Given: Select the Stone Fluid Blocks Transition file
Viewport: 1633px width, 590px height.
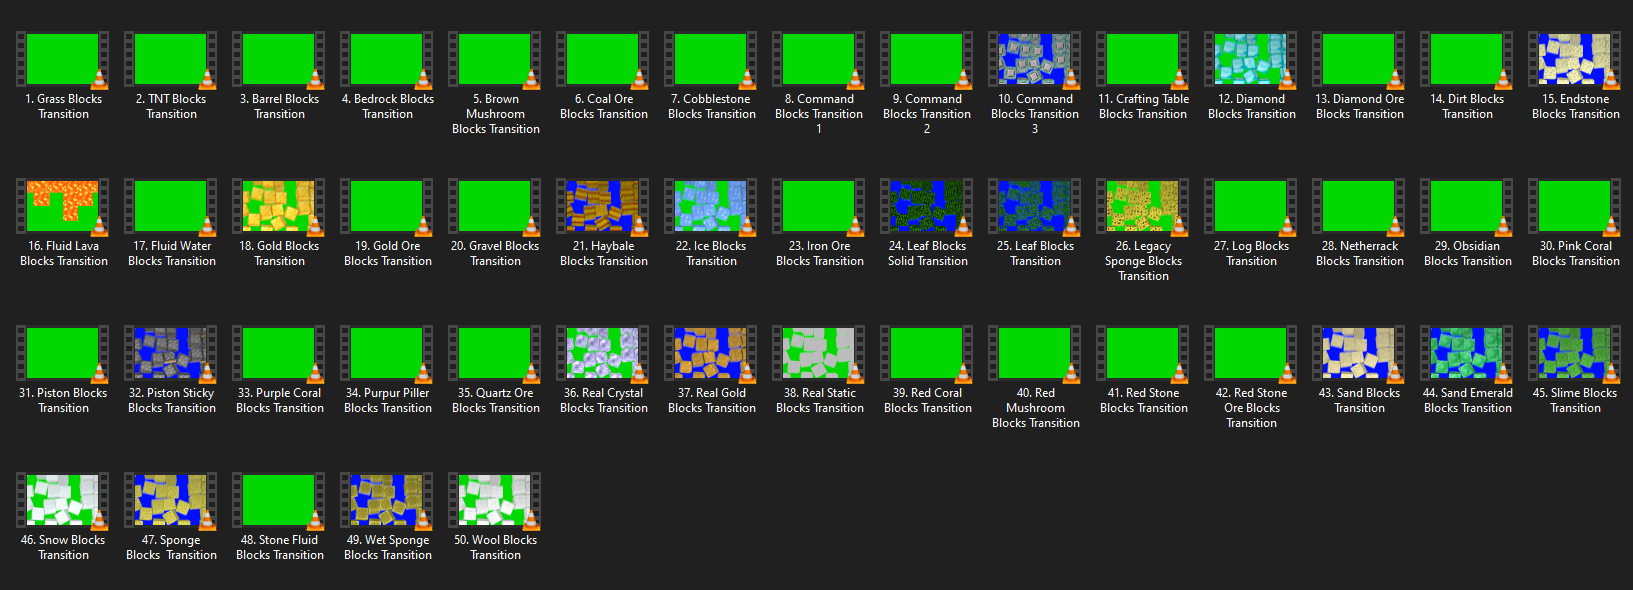Looking at the screenshot, I should [278, 500].
